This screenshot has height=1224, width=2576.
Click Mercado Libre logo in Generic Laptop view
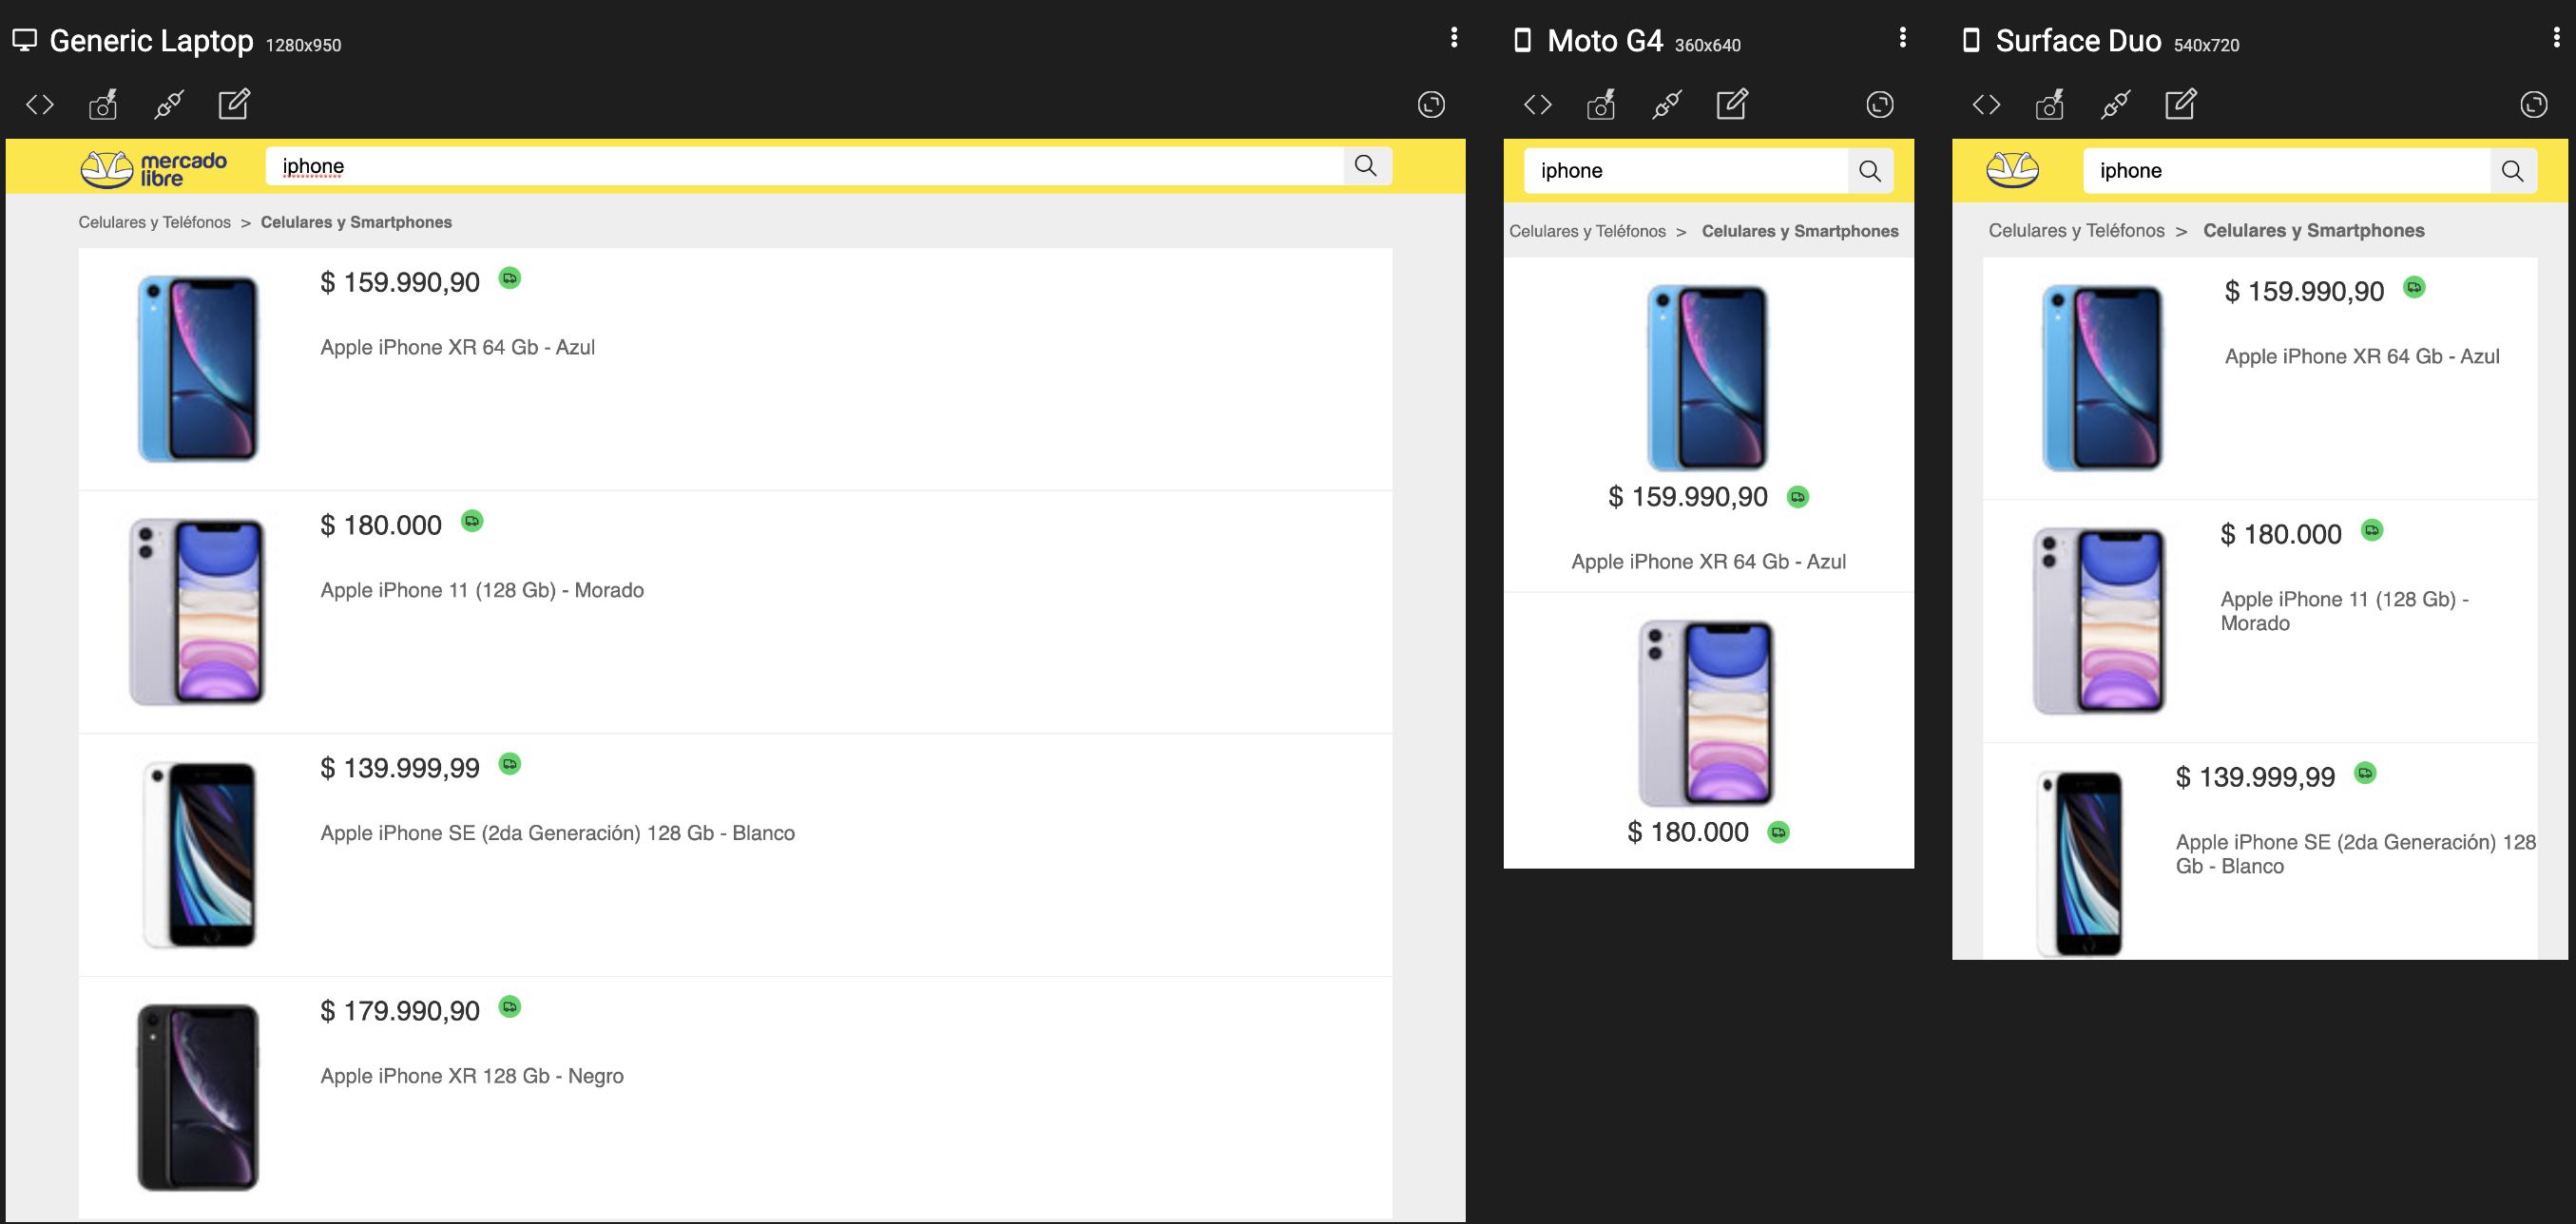click(154, 169)
